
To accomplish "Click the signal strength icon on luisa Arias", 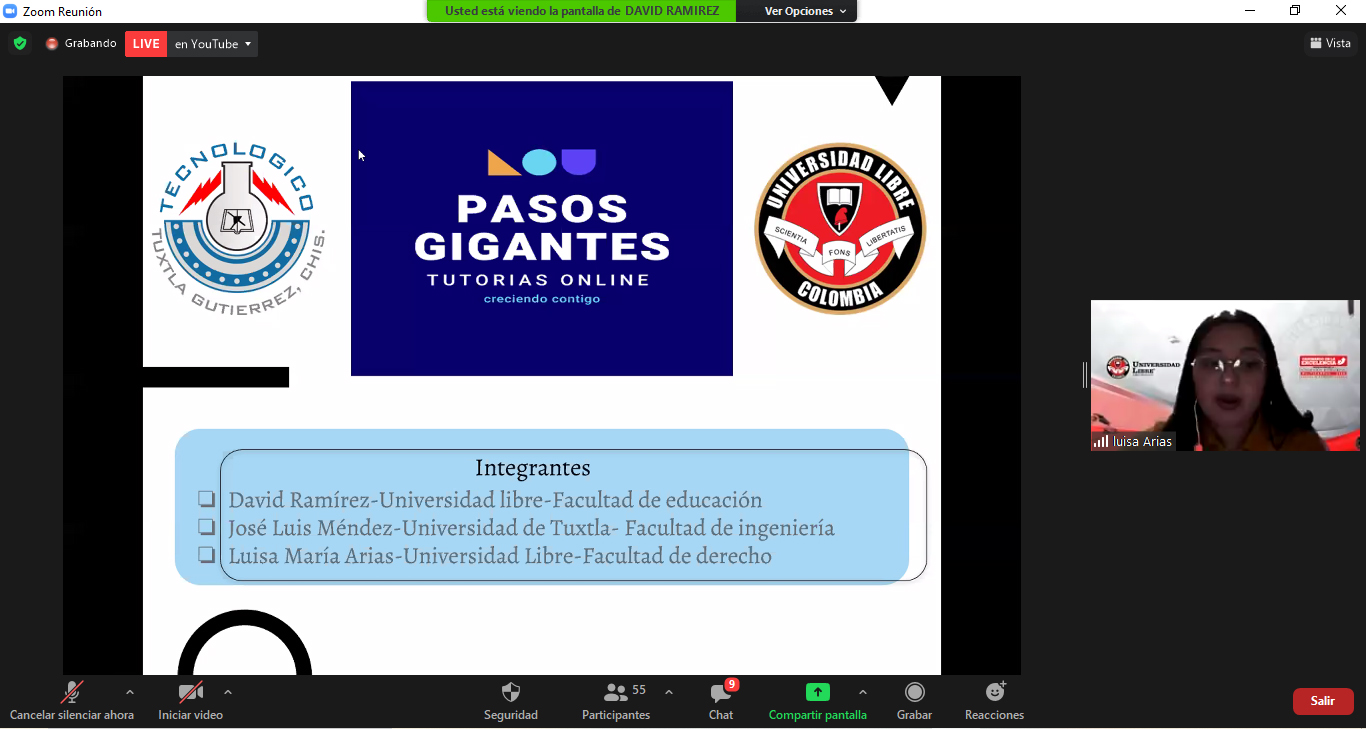I will pyautogui.click(x=1101, y=441).
